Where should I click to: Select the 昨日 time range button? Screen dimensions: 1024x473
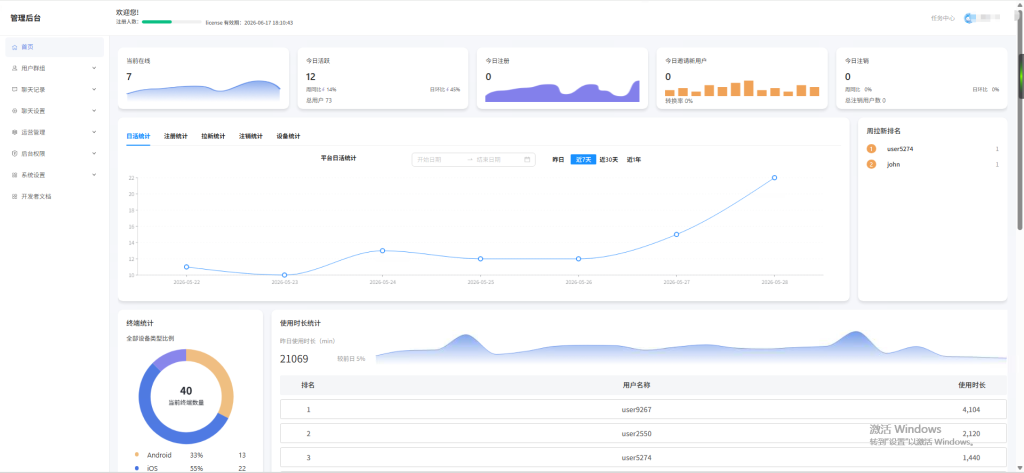(x=558, y=159)
